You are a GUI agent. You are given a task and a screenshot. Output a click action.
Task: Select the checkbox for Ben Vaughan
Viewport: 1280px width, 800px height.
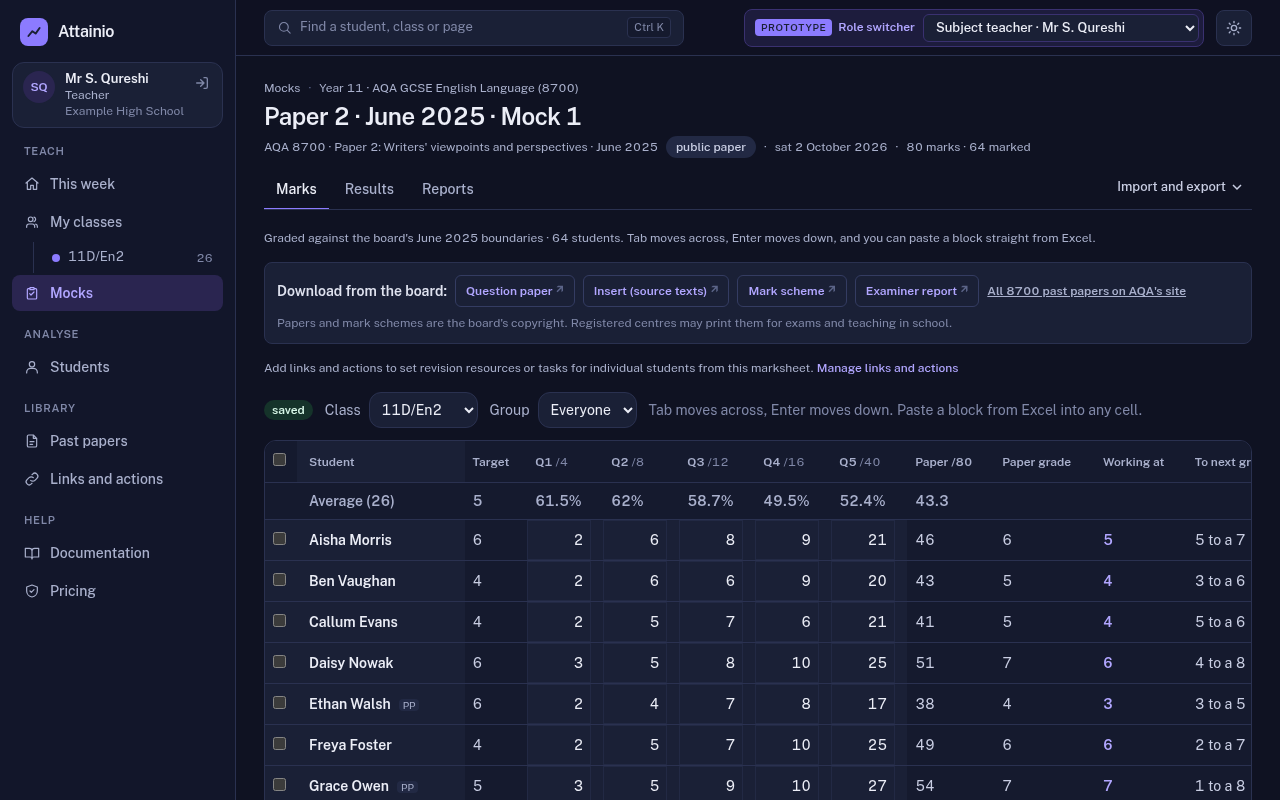tap(280, 580)
